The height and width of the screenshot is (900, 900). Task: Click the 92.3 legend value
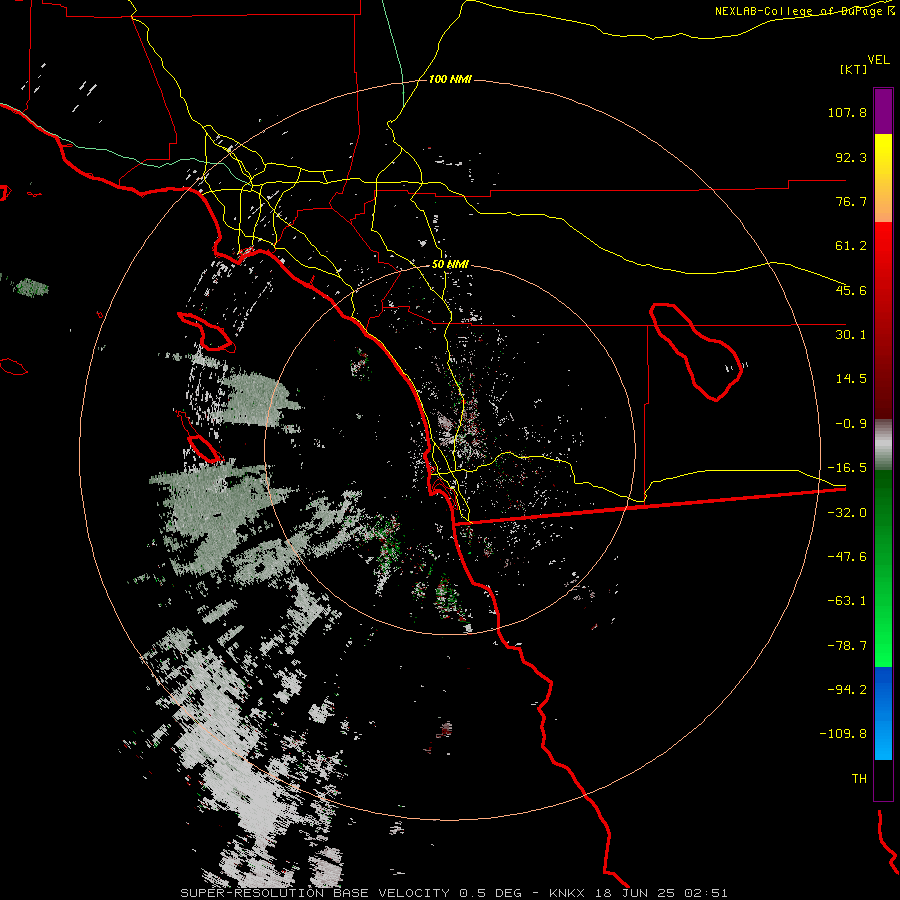pos(851,157)
